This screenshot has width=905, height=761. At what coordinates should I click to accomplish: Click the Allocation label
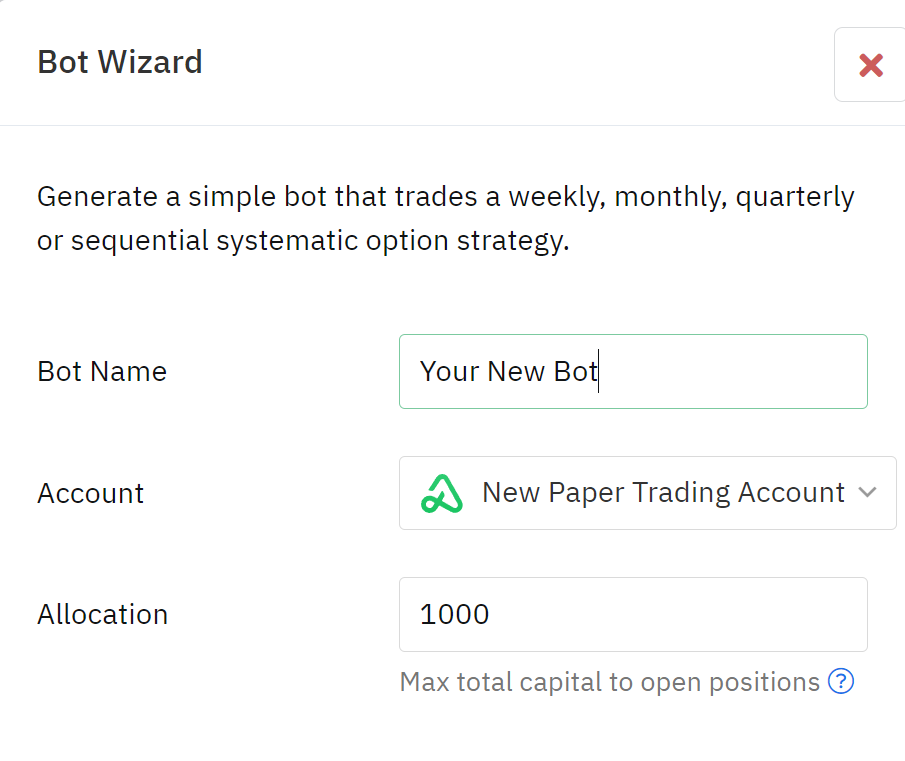click(x=103, y=614)
